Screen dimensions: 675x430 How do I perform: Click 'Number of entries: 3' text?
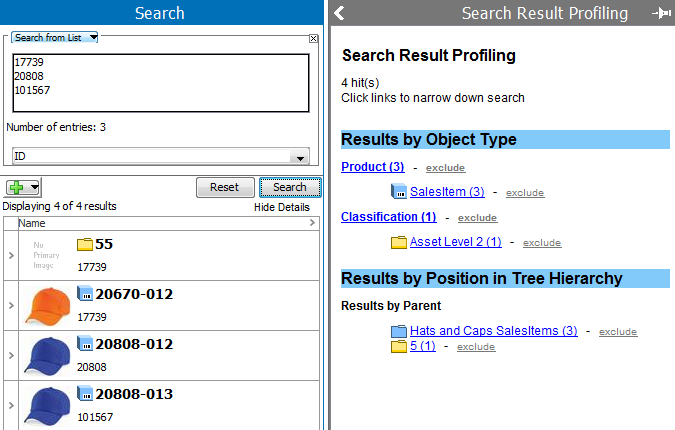(56, 127)
